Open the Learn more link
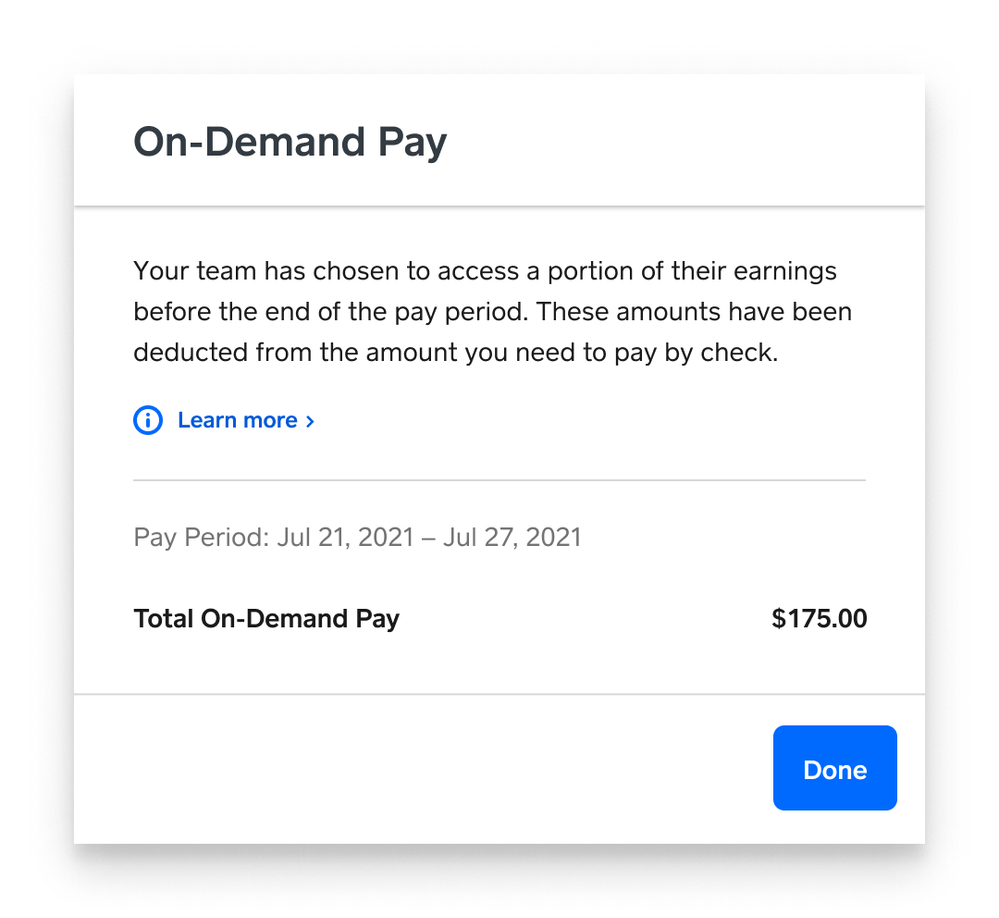The image size is (999, 918). pos(237,421)
